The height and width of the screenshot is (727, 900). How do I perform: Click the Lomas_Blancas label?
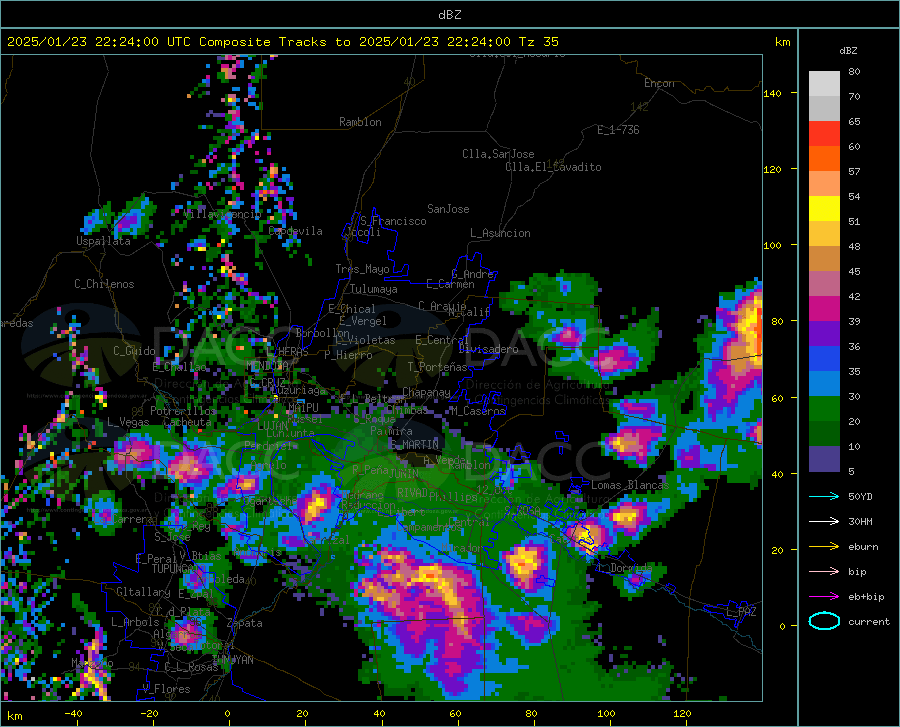pyautogui.click(x=630, y=485)
